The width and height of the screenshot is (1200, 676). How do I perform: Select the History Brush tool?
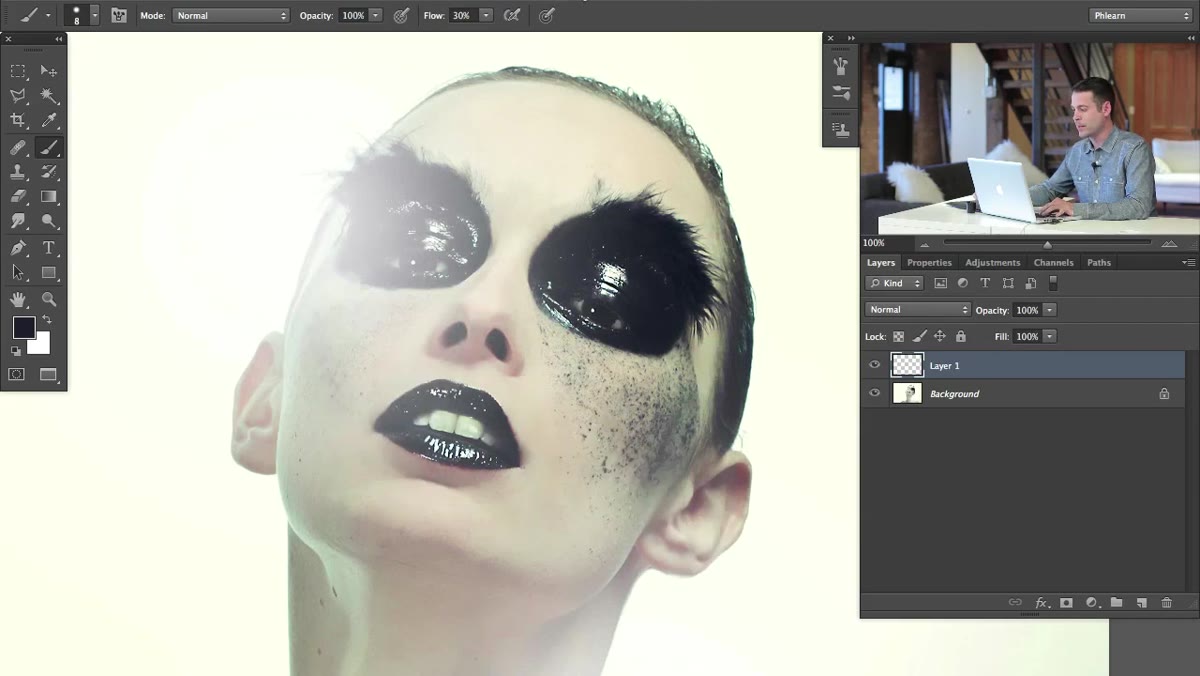pyautogui.click(x=48, y=172)
